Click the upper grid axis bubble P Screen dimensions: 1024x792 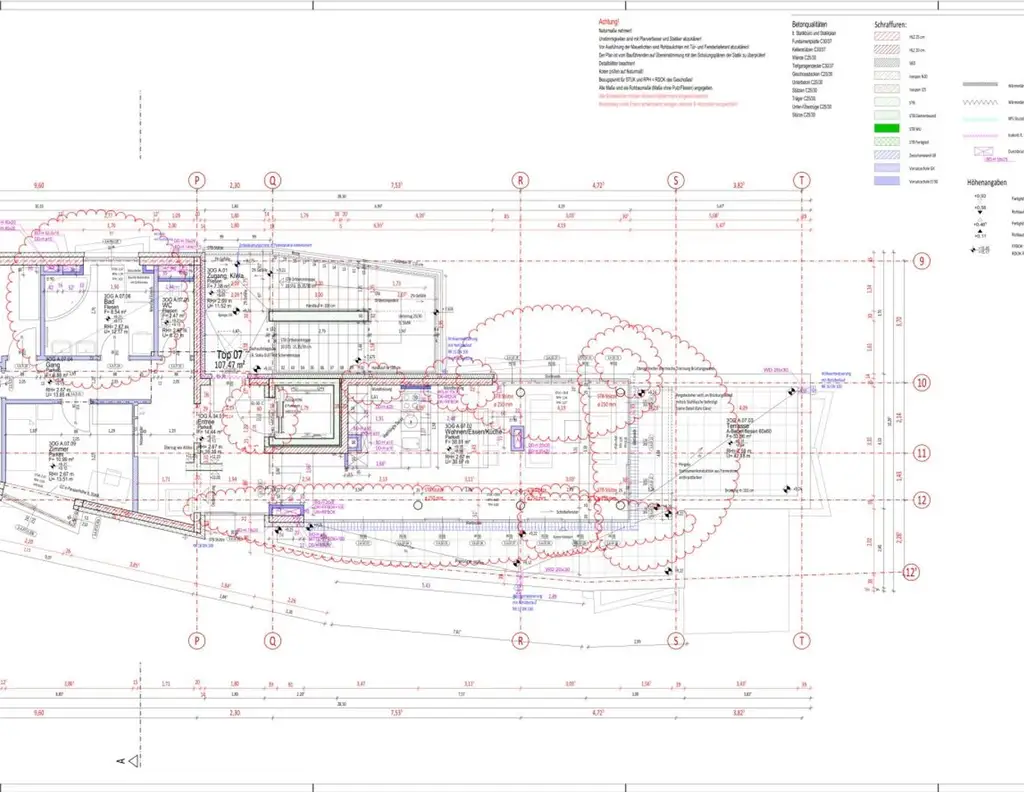197,181
